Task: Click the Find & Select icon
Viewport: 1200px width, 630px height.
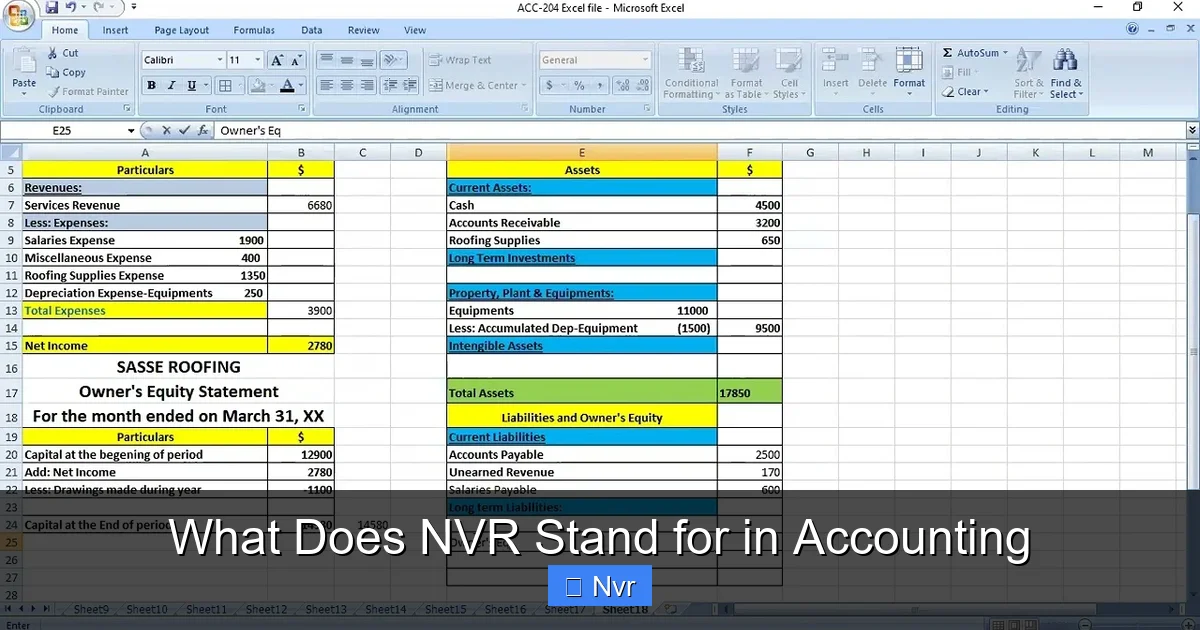Action: click(1066, 70)
